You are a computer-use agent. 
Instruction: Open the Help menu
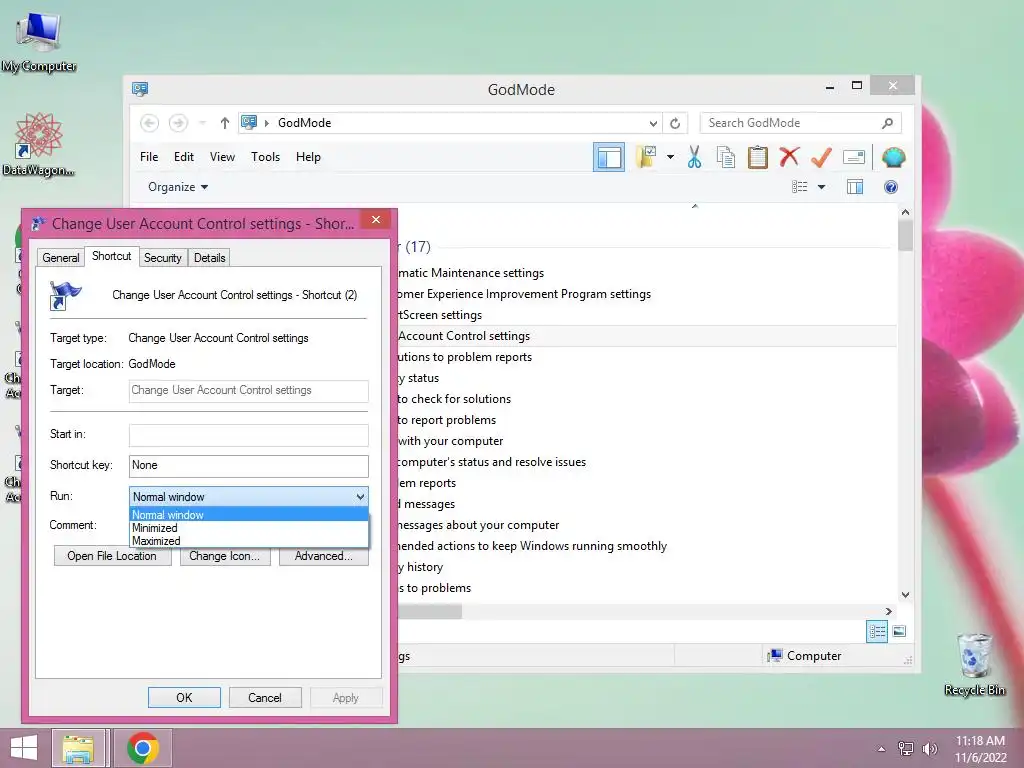click(x=308, y=157)
